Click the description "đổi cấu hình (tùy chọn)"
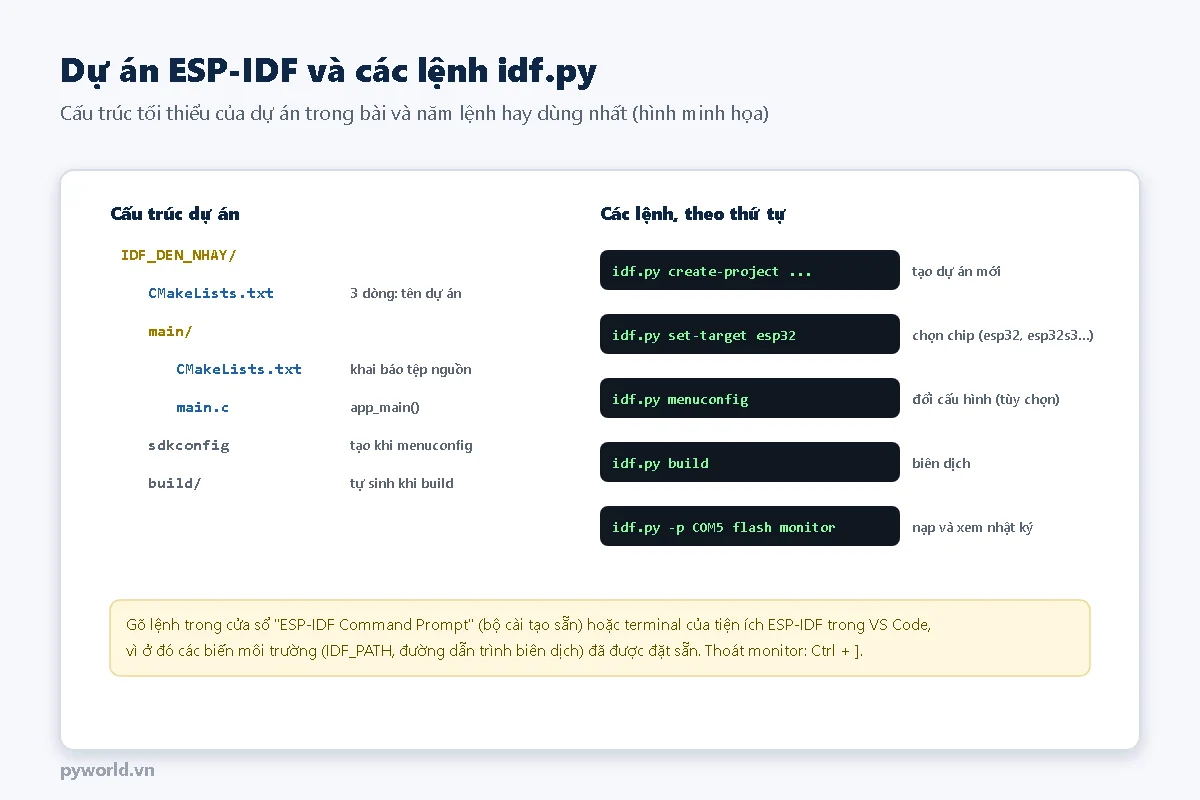Image resolution: width=1200 pixels, height=800 pixels. pos(986,399)
